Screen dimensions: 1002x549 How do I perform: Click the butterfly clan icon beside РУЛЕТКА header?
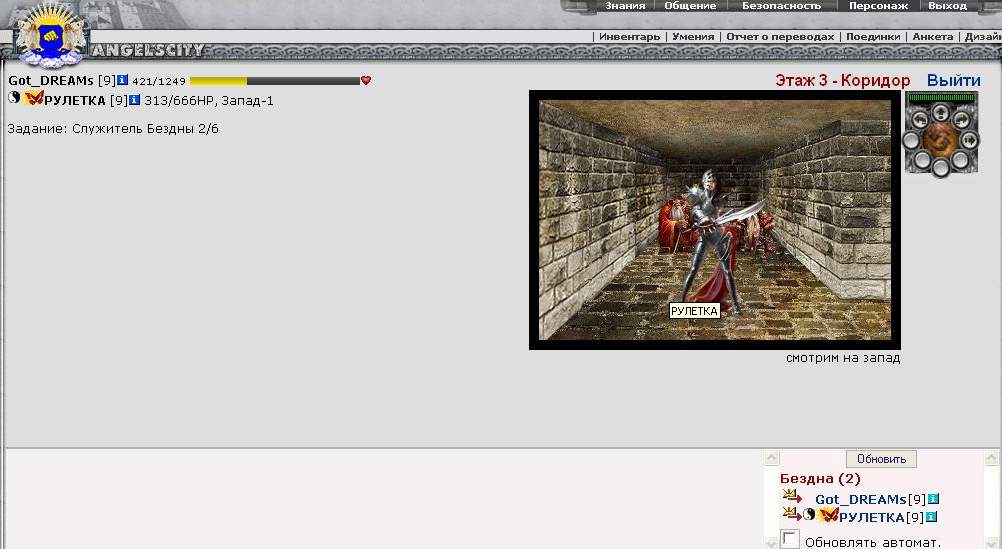(x=34, y=98)
